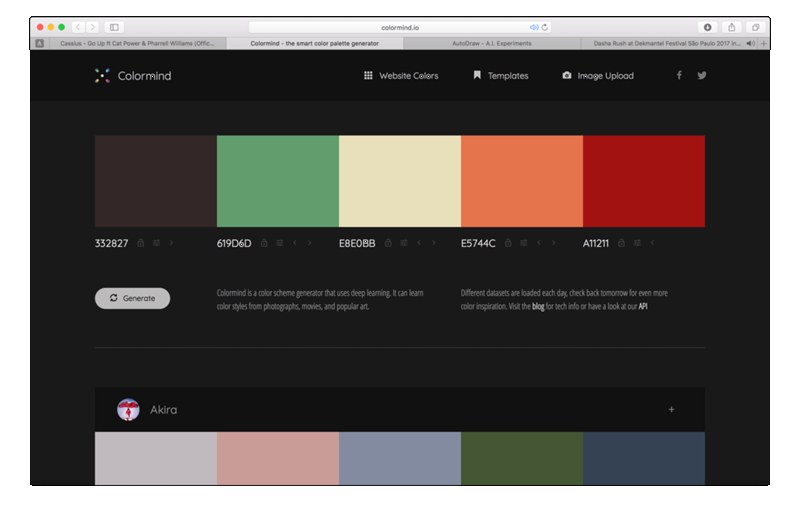800x528 pixels.
Task: Move the E5744C color left
Action: point(539,243)
